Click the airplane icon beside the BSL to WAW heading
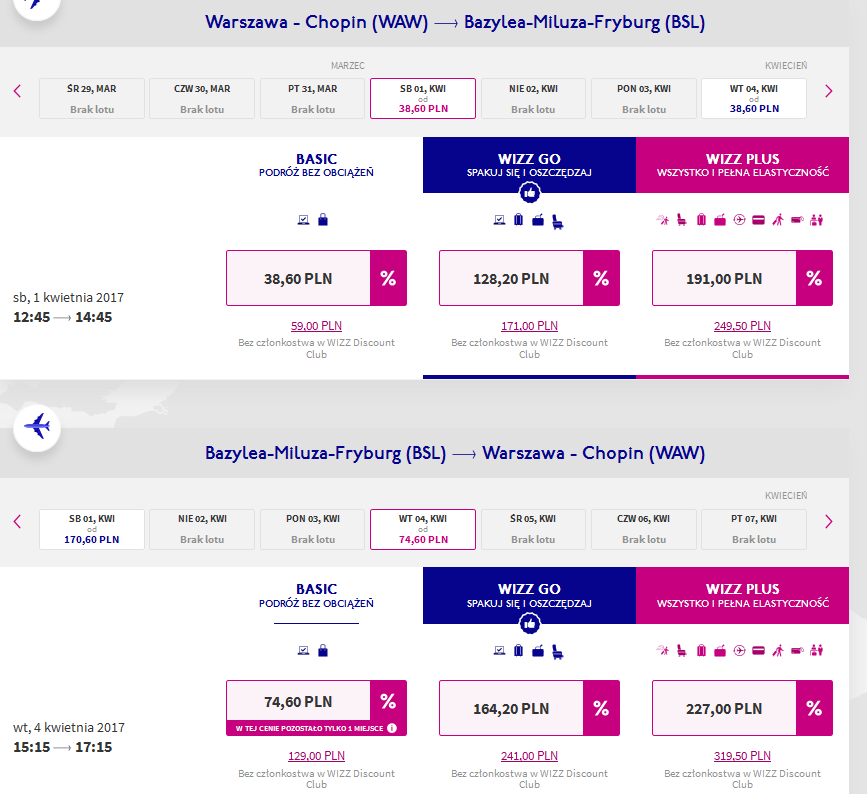Viewport: 867px width, 794px height. pyautogui.click(x=37, y=426)
